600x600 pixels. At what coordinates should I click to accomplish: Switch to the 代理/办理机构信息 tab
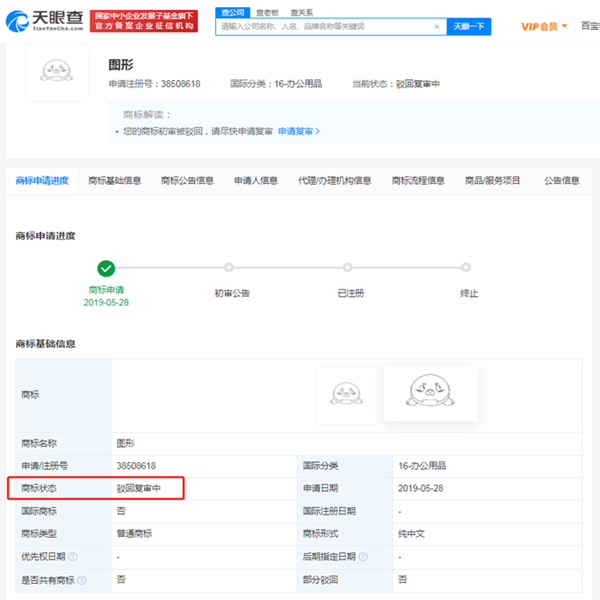334,181
